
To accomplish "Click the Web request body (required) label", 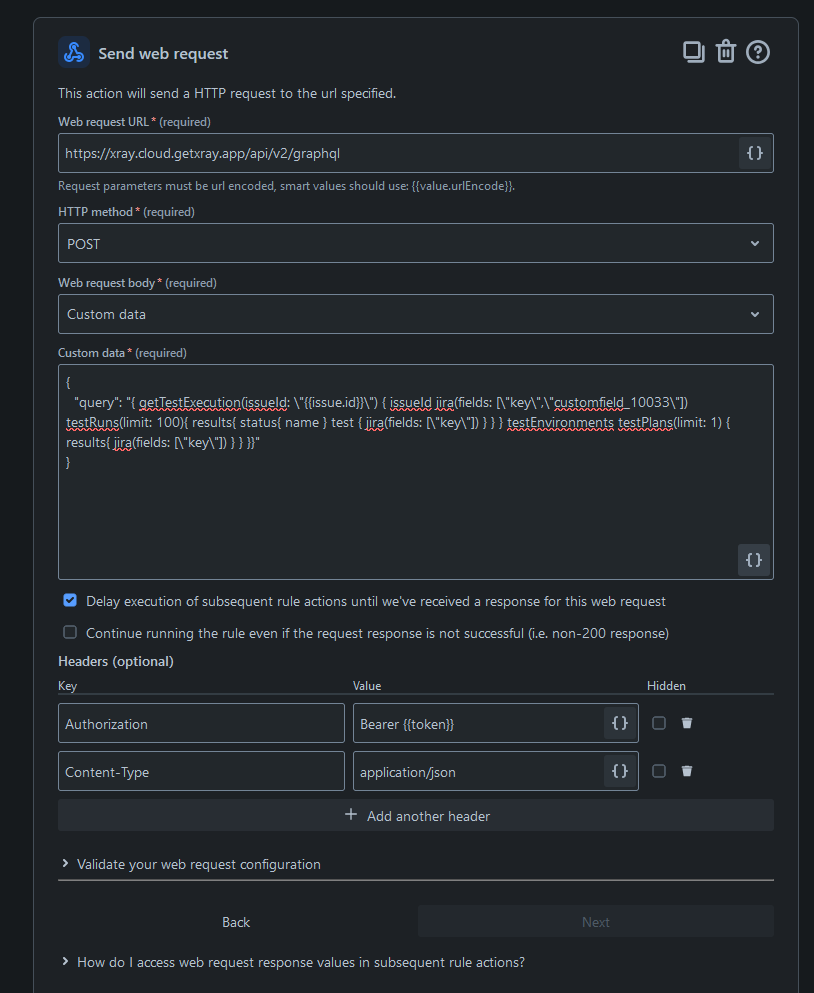I will pyautogui.click(x=137, y=282).
